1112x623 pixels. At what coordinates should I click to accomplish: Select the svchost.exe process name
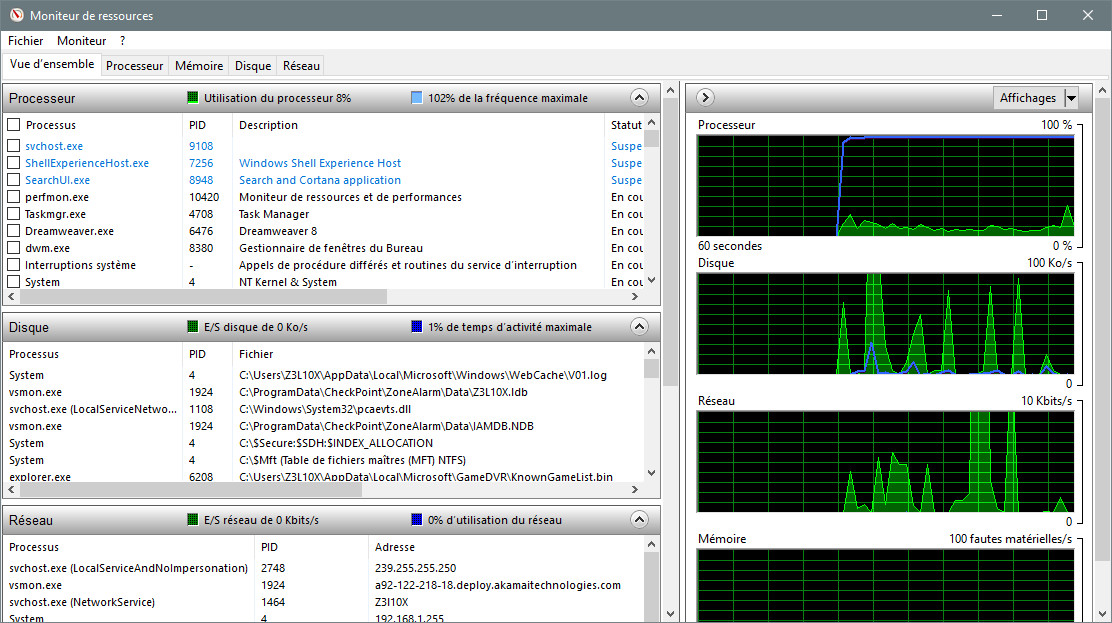(x=54, y=145)
